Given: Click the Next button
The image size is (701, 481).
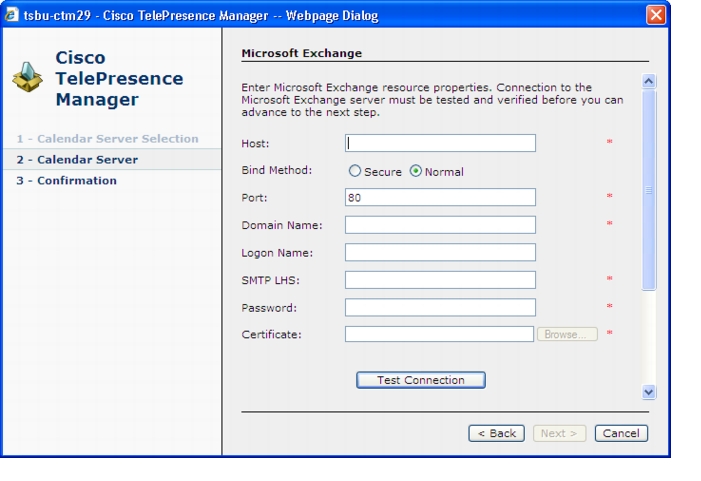Looking at the screenshot, I should (559, 433).
